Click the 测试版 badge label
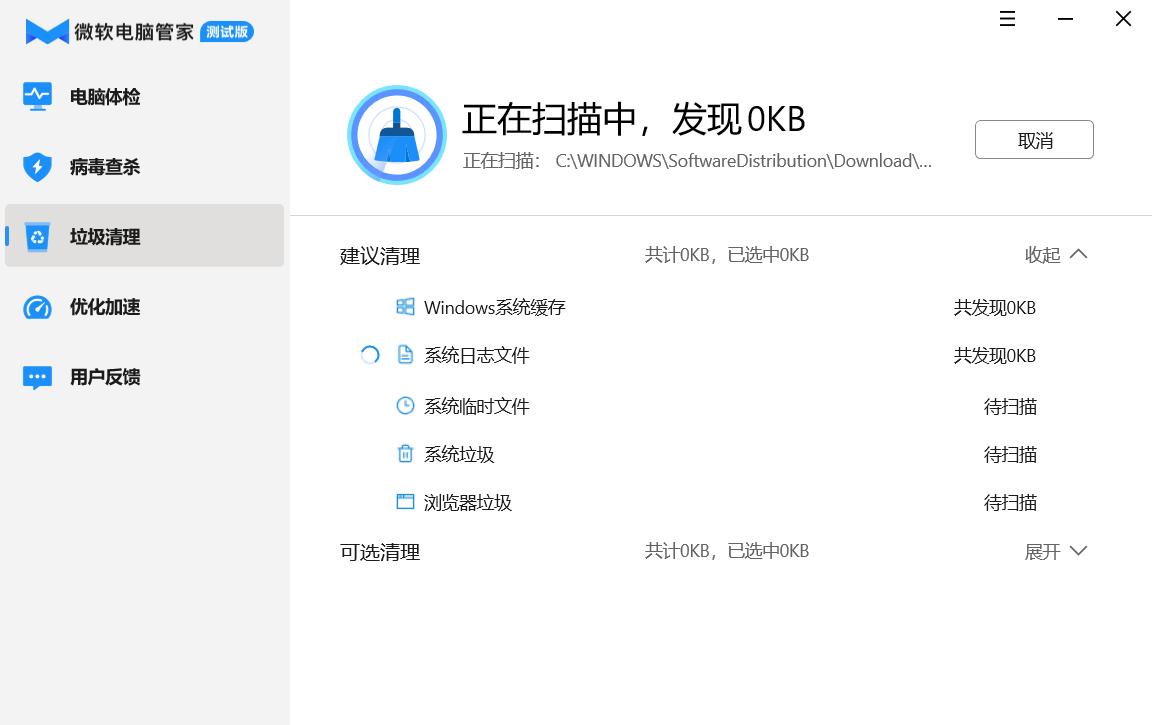This screenshot has width=1152, height=725. click(227, 31)
